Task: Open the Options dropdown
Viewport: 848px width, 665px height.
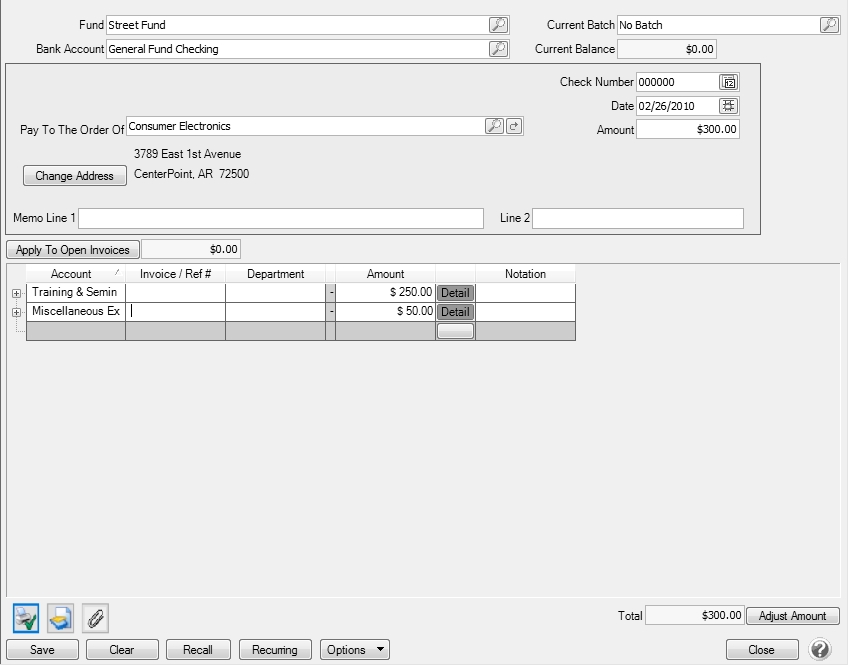Action: [x=354, y=649]
